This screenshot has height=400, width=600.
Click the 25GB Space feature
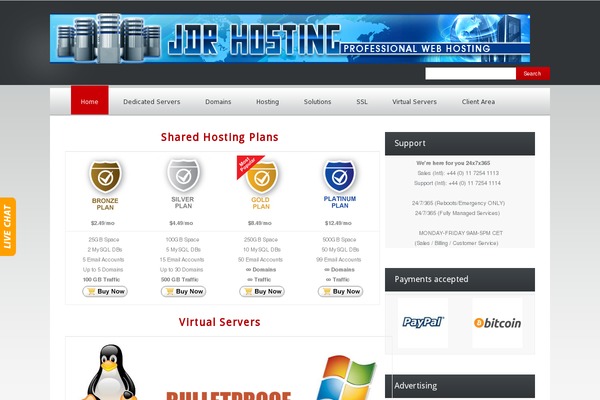click(x=104, y=240)
